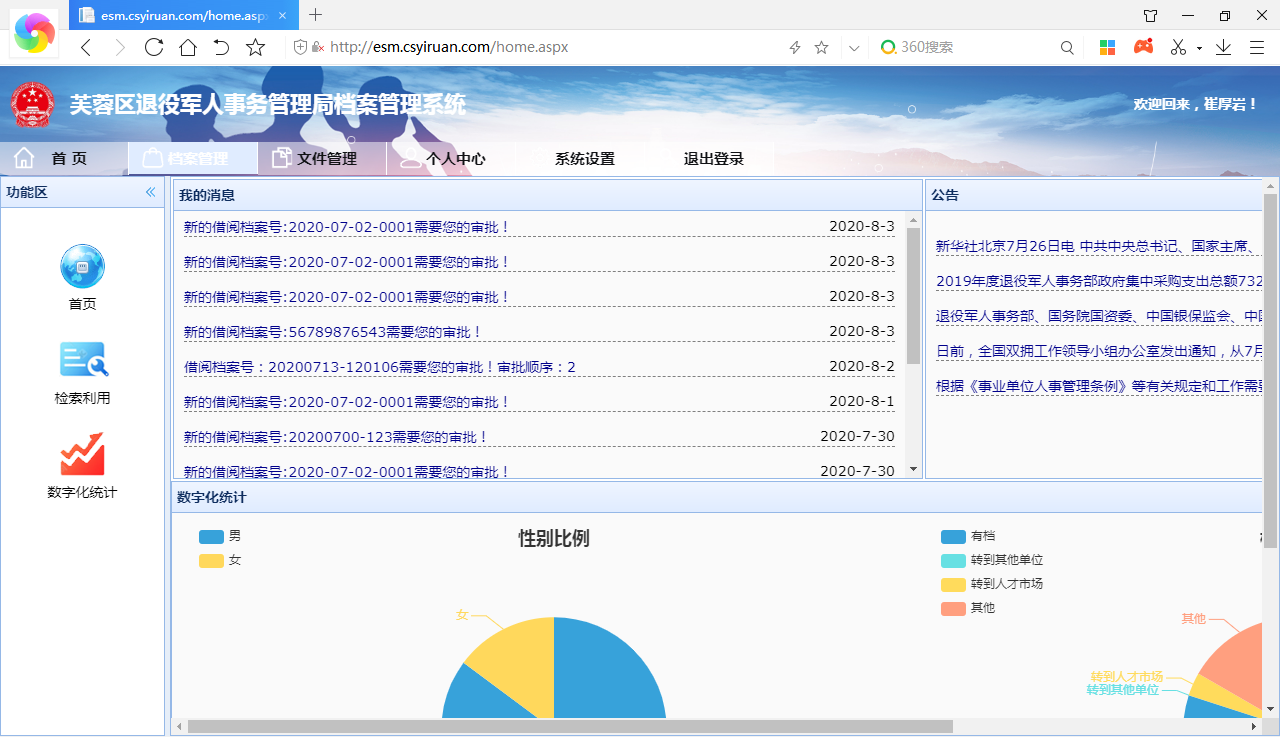The image size is (1280, 737).
Task: Click the message list scroll-down arrow
Action: coord(913,469)
